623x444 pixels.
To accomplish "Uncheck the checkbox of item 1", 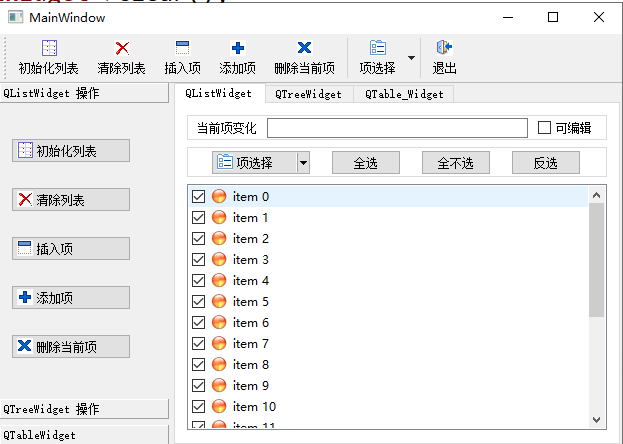I will point(198,217).
